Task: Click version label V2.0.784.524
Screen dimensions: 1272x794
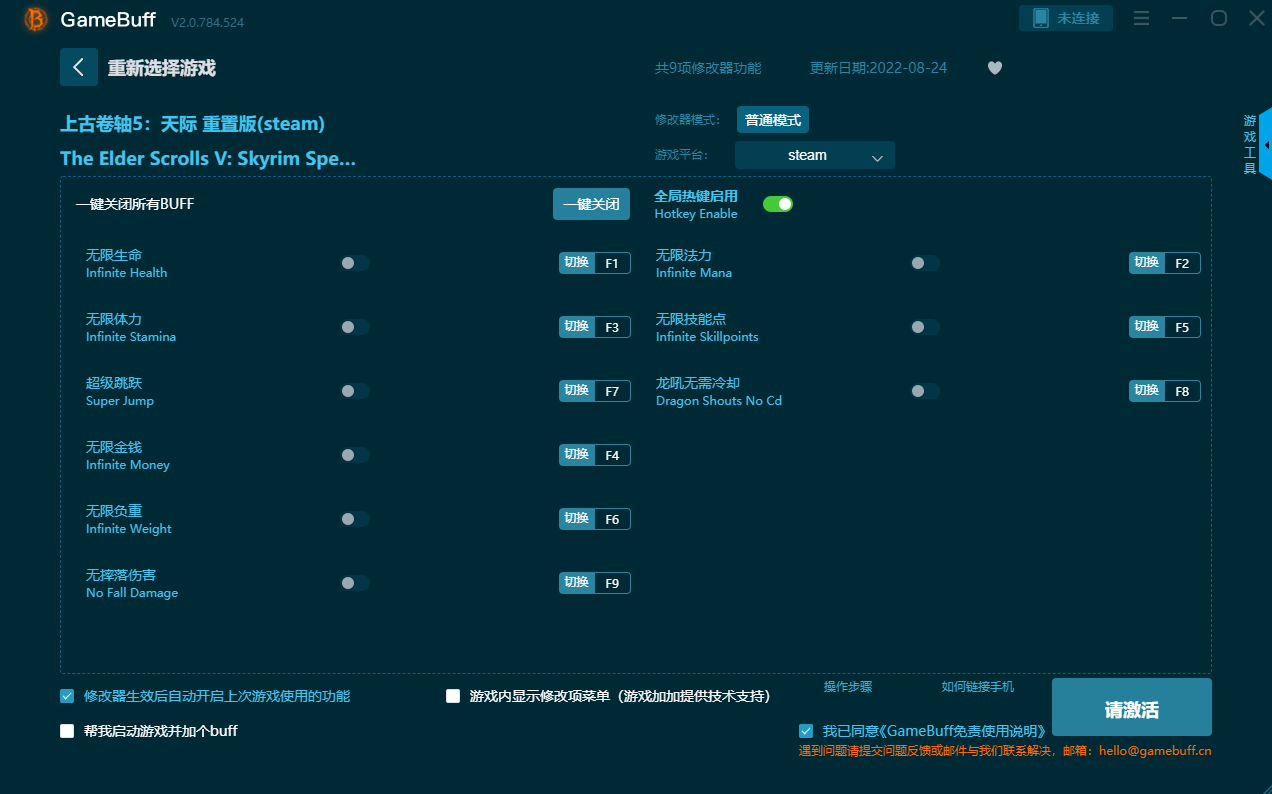Action: pyautogui.click(x=207, y=22)
